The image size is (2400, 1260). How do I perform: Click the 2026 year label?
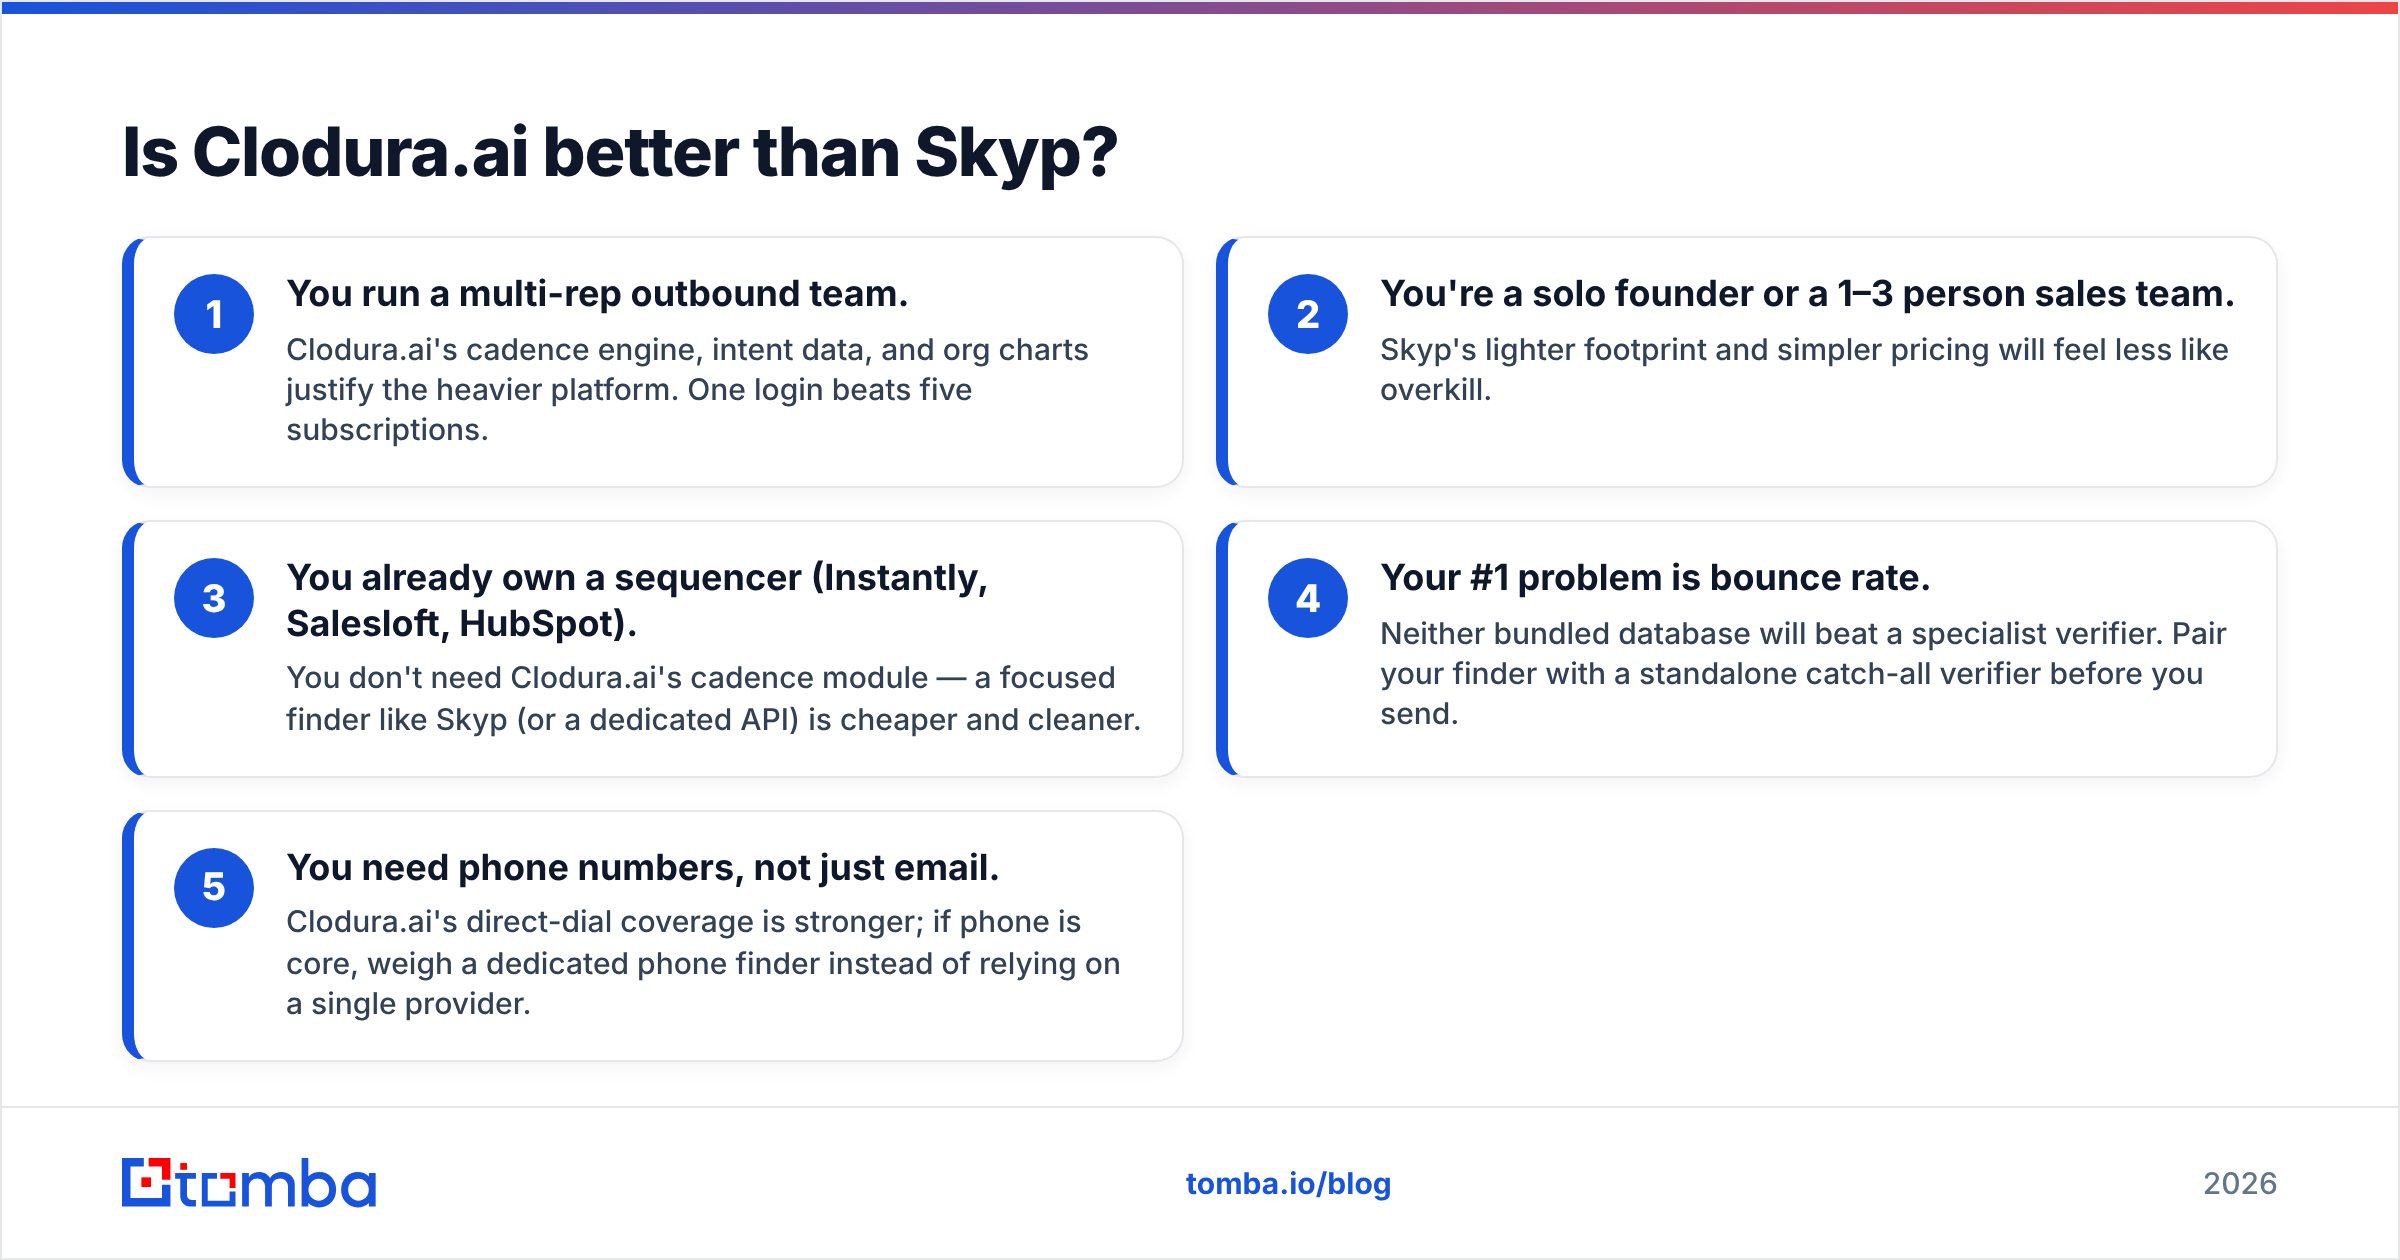pos(2240,1184)
